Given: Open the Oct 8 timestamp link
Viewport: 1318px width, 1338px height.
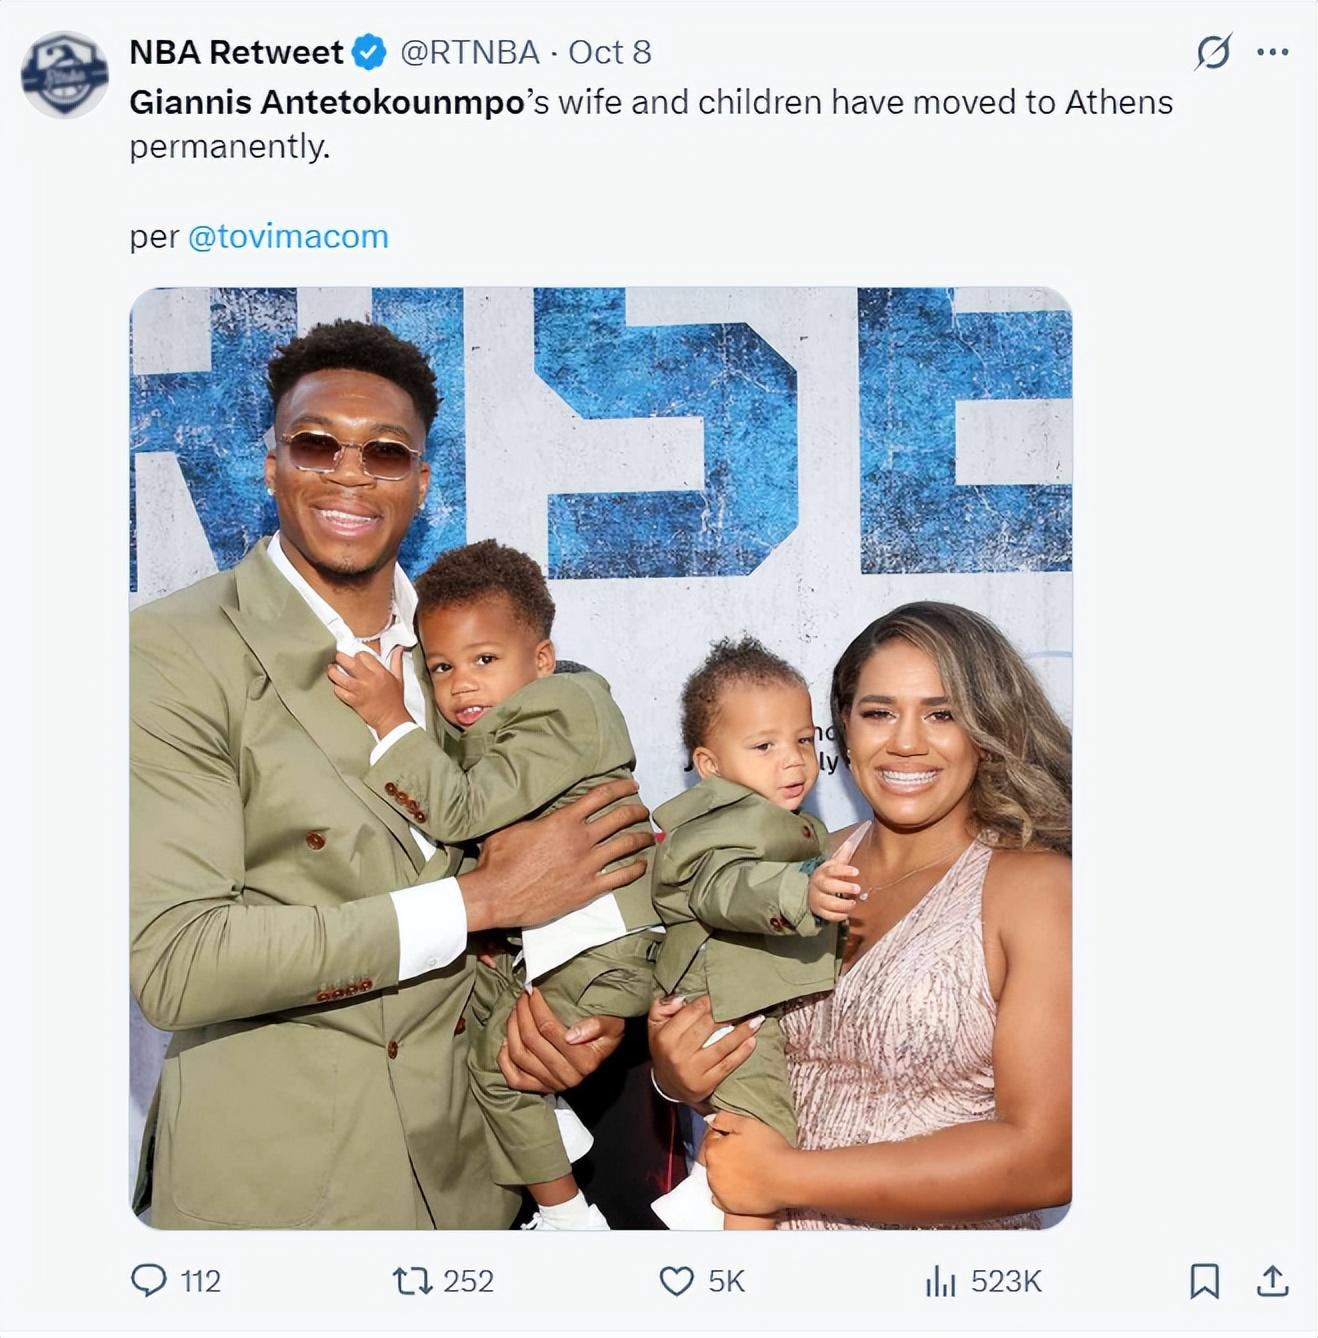Looking at the screenshot, I should click(x=610, y=52).
